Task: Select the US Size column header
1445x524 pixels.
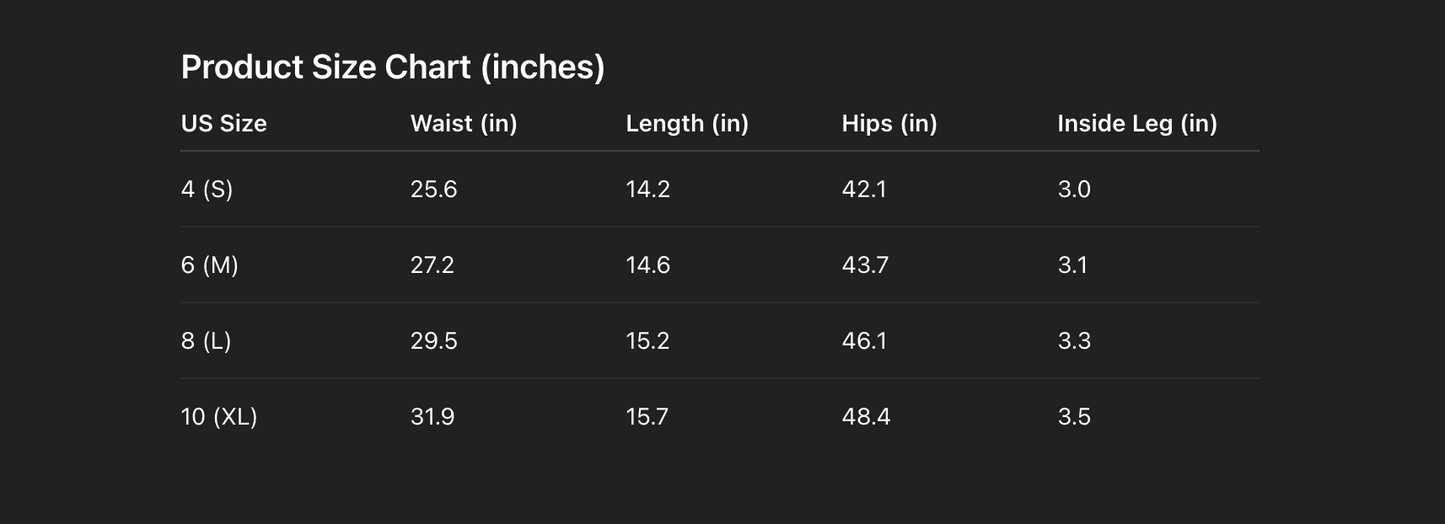Action: point(224,124)
